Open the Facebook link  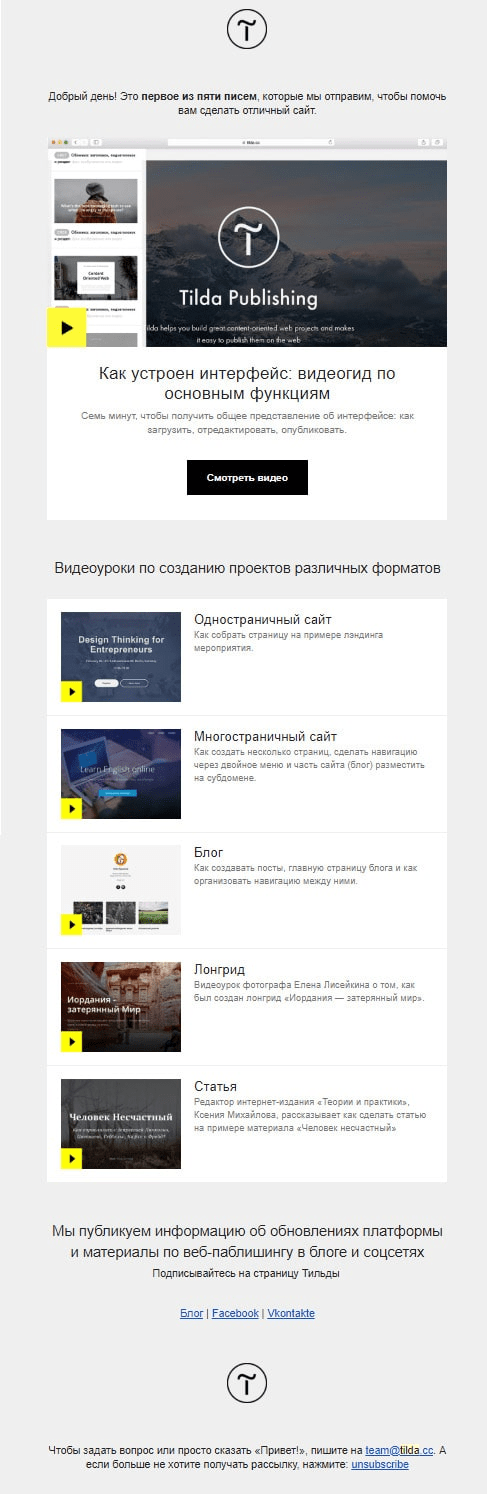pyautogui.click(x=235, y=1313)
